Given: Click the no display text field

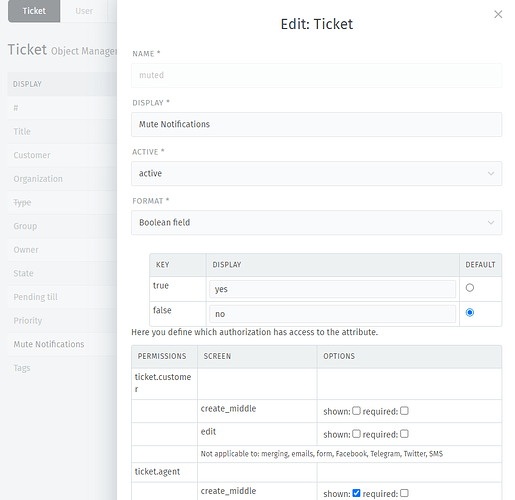Looking at the screenshot, I should [x=332, y=314].
